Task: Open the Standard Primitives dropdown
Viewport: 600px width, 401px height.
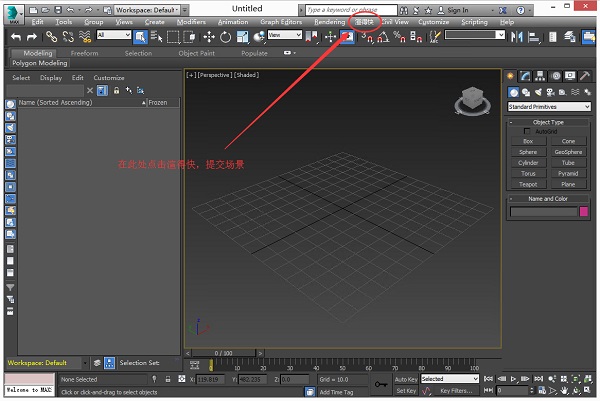Action: click(x=548, y=106)
